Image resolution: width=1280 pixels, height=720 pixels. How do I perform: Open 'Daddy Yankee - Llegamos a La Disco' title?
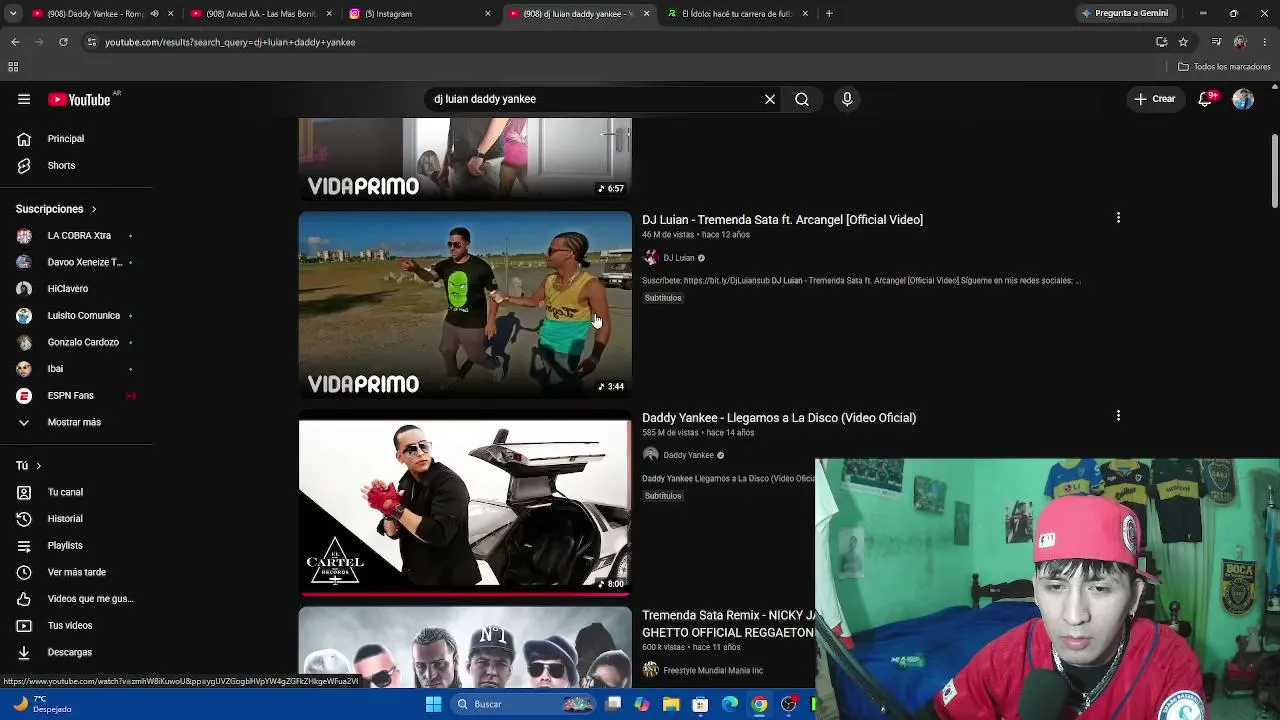click(x=779, y=418)
